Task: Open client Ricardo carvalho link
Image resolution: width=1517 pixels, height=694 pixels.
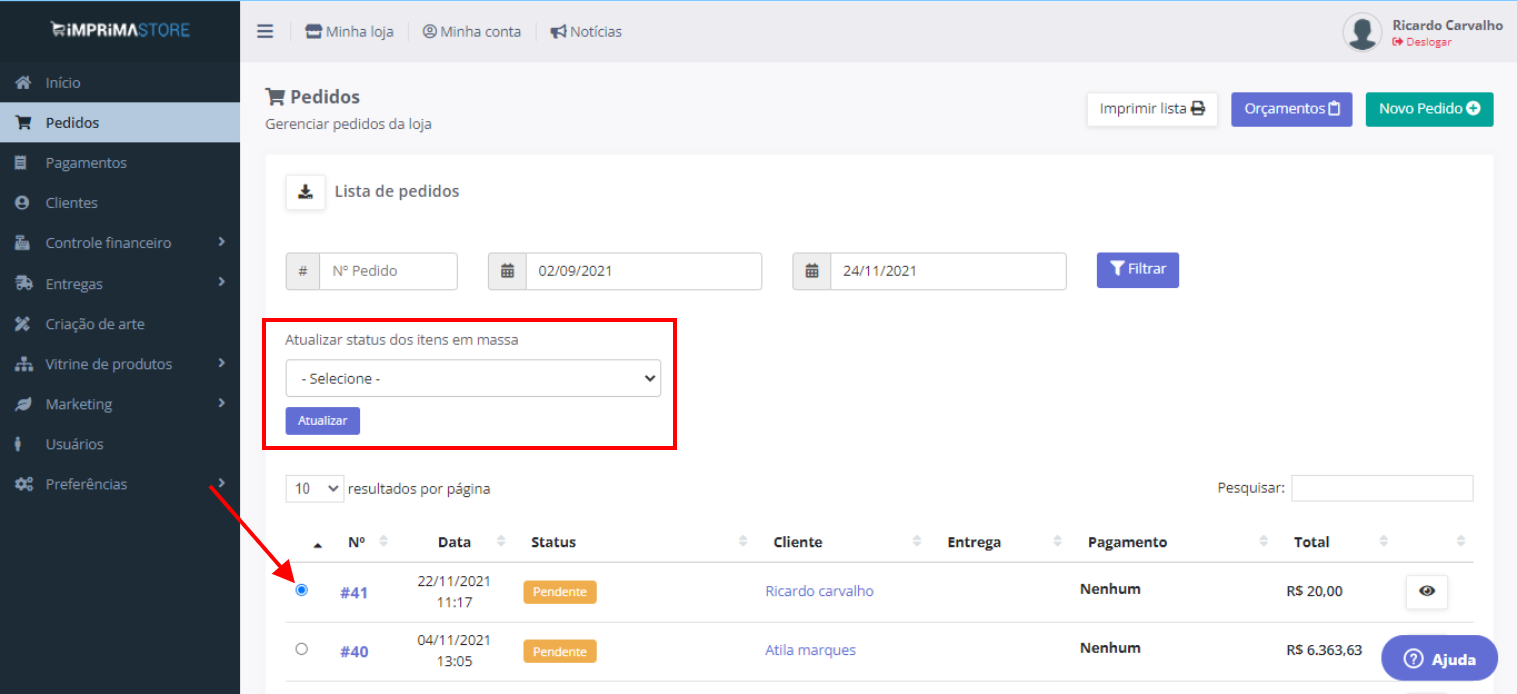Action: [819, 591]
